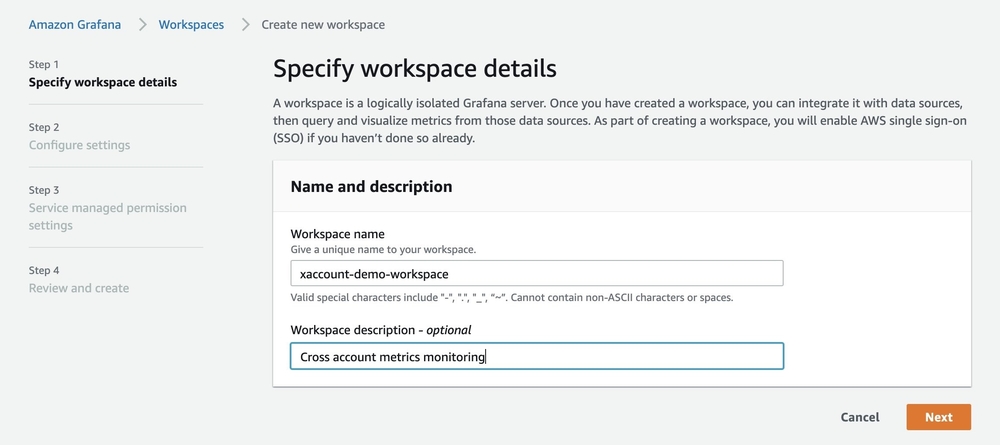Click the Create new workspace breadcrumb text
Image resolution: width=1000 pixels, height=445 pixels.
point(323,25)
